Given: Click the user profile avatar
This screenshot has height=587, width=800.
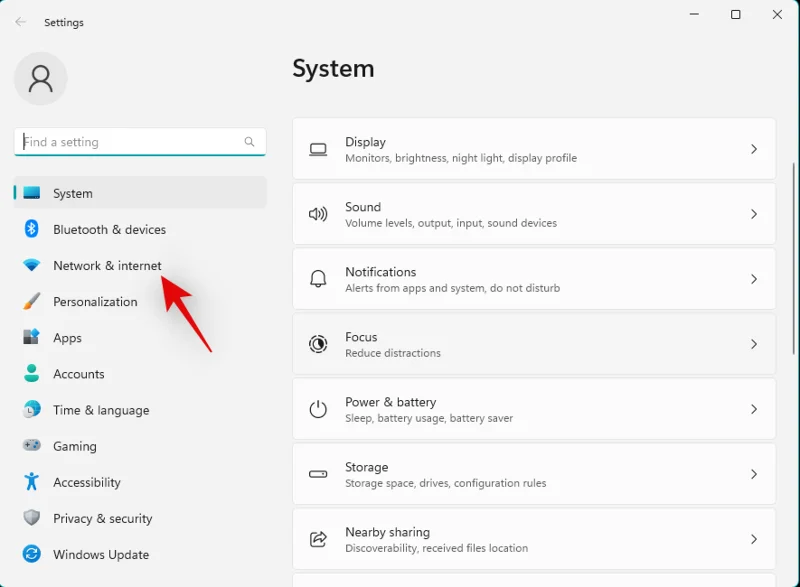Looking at the screenshot, I should 40,78.
